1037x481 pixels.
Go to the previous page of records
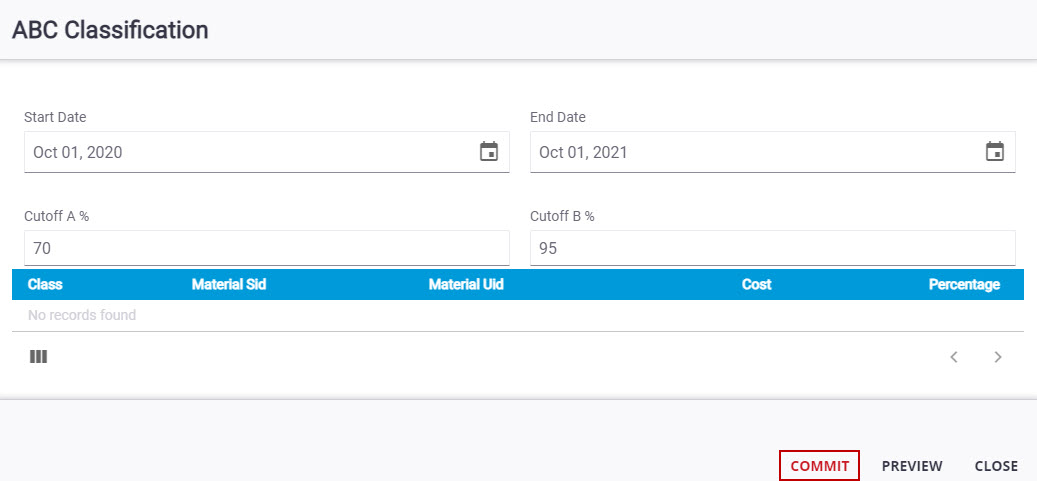tap(954, 357)
